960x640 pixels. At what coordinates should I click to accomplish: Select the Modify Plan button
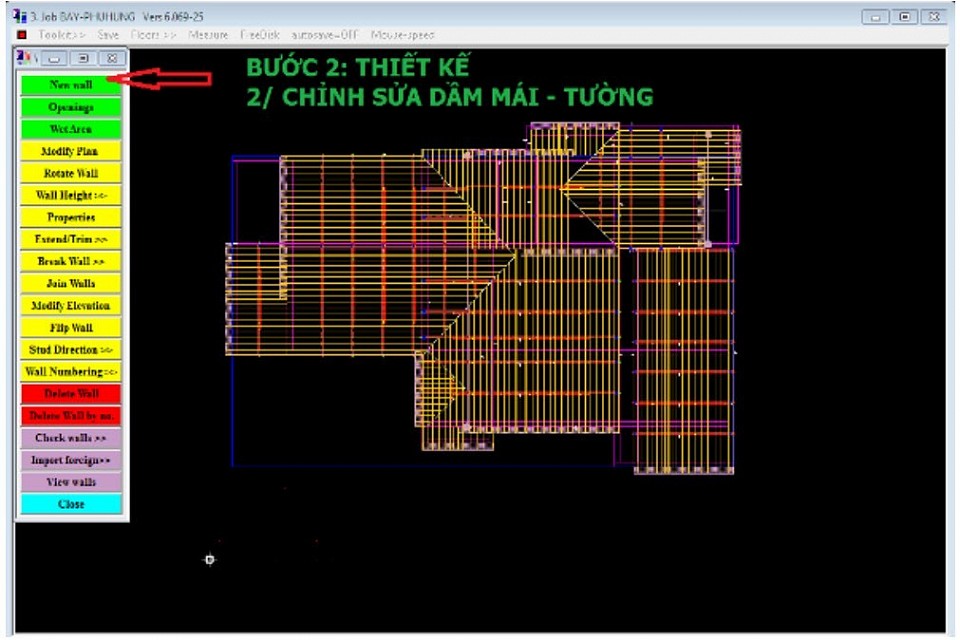click(70, 151)
